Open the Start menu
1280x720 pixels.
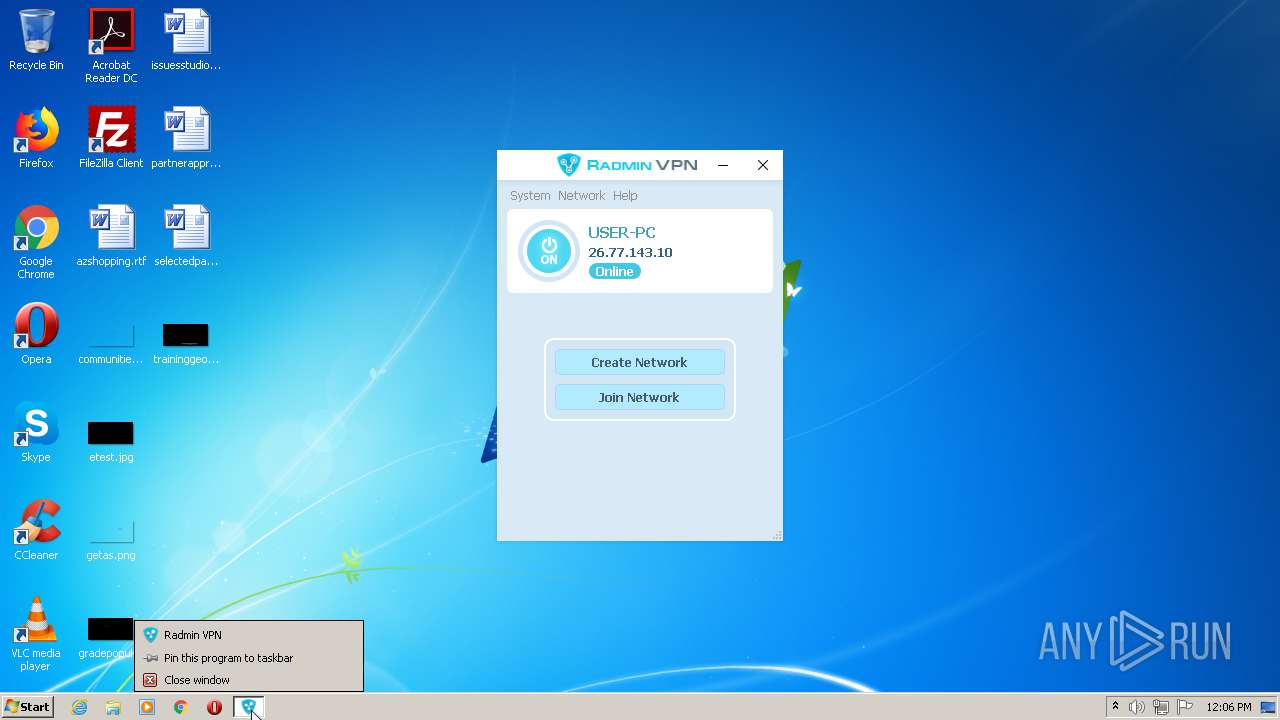click(x=27, y=707)
